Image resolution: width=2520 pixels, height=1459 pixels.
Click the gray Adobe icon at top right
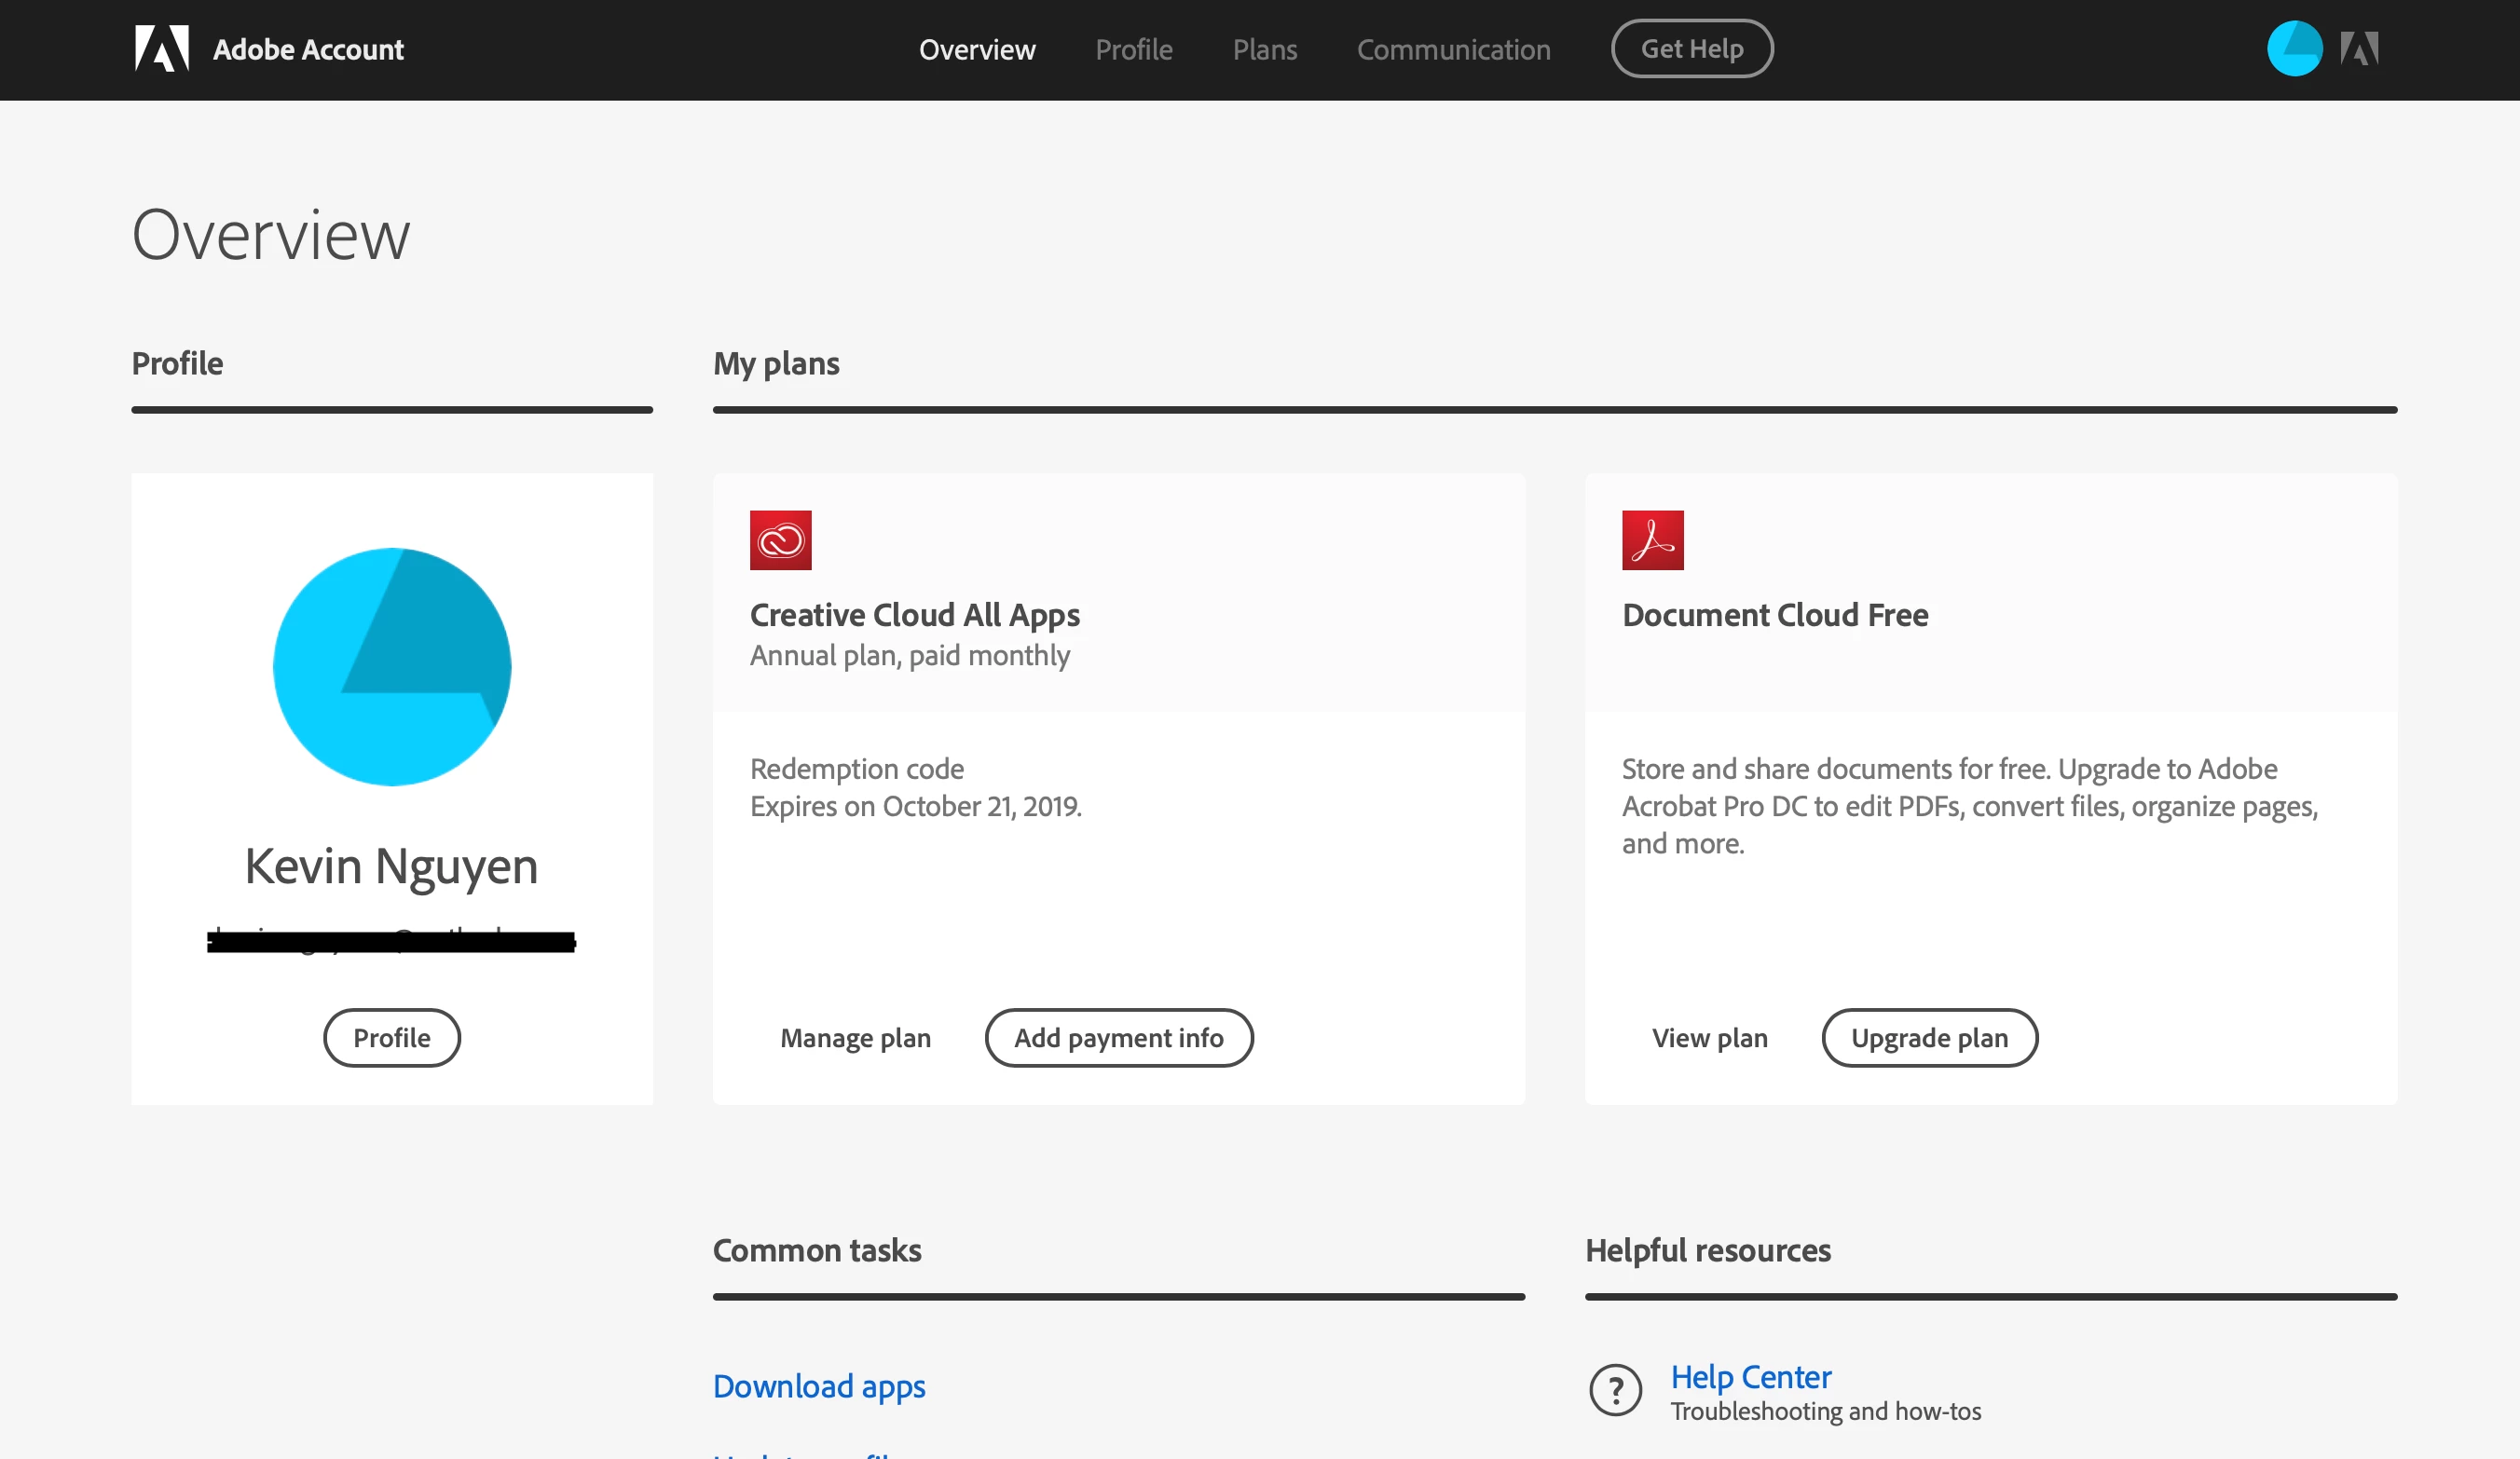click(x=2360, y=49)
